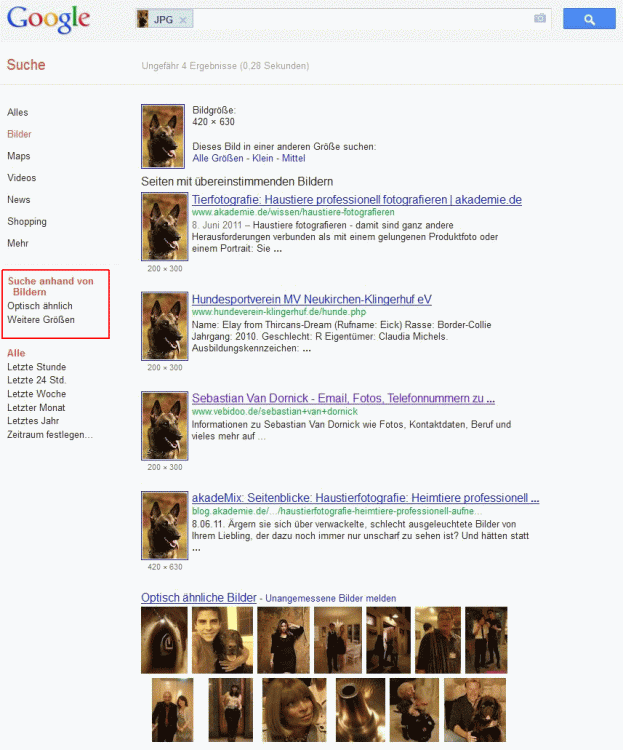Filter by Optisch ähnlich

40,306
